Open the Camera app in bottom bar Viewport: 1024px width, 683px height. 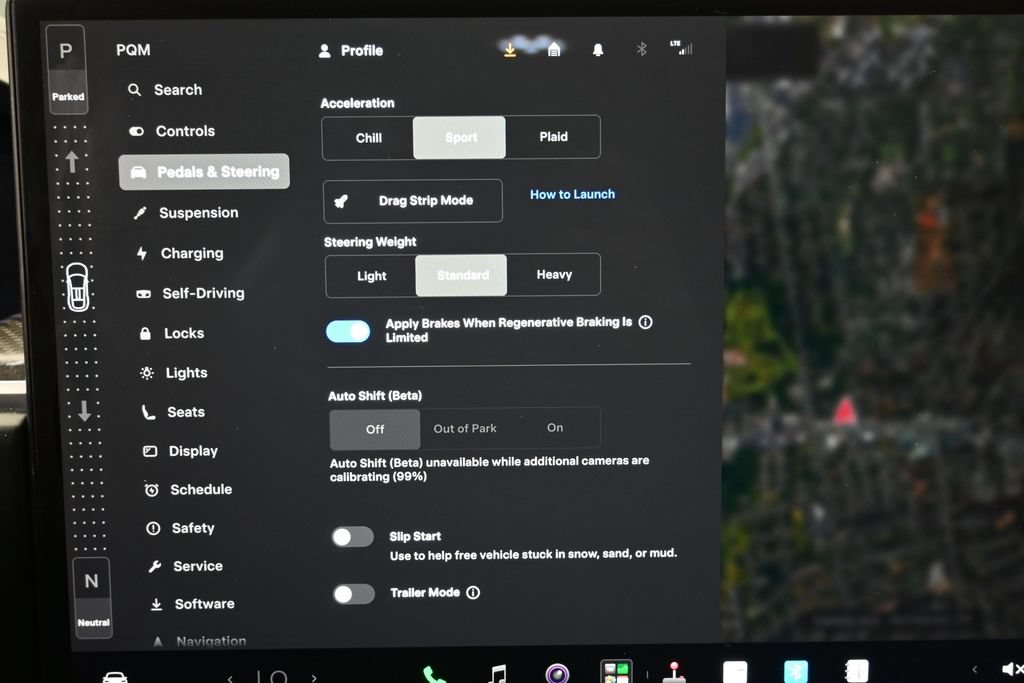pyautogui.click(x=557, y=673)
